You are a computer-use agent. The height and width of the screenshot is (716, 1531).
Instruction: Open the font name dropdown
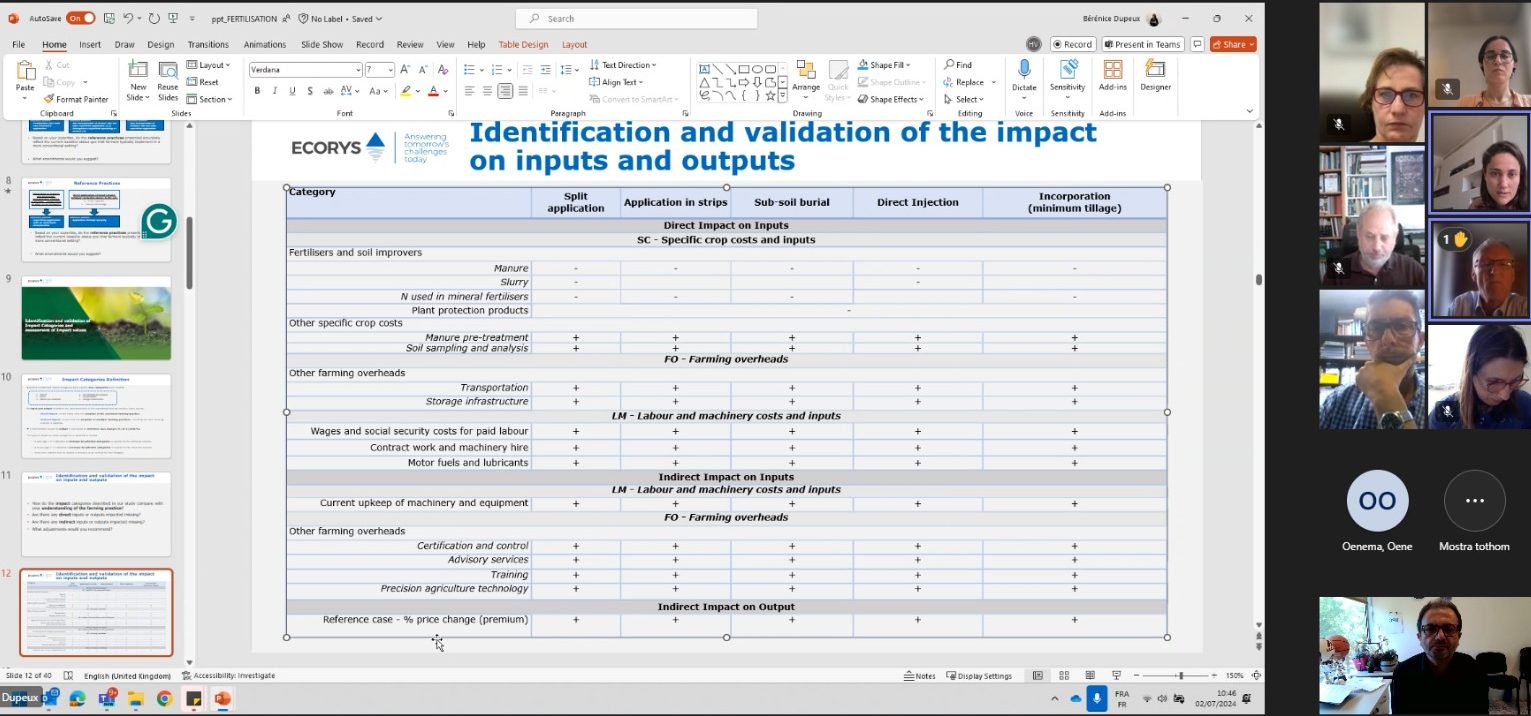(357, 70)
